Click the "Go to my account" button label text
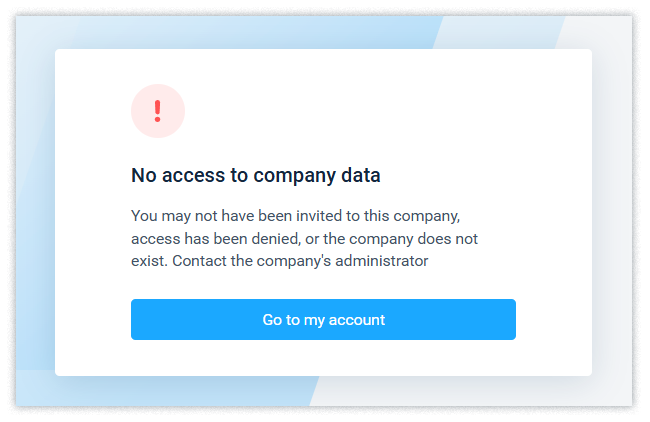 (323, 320)
